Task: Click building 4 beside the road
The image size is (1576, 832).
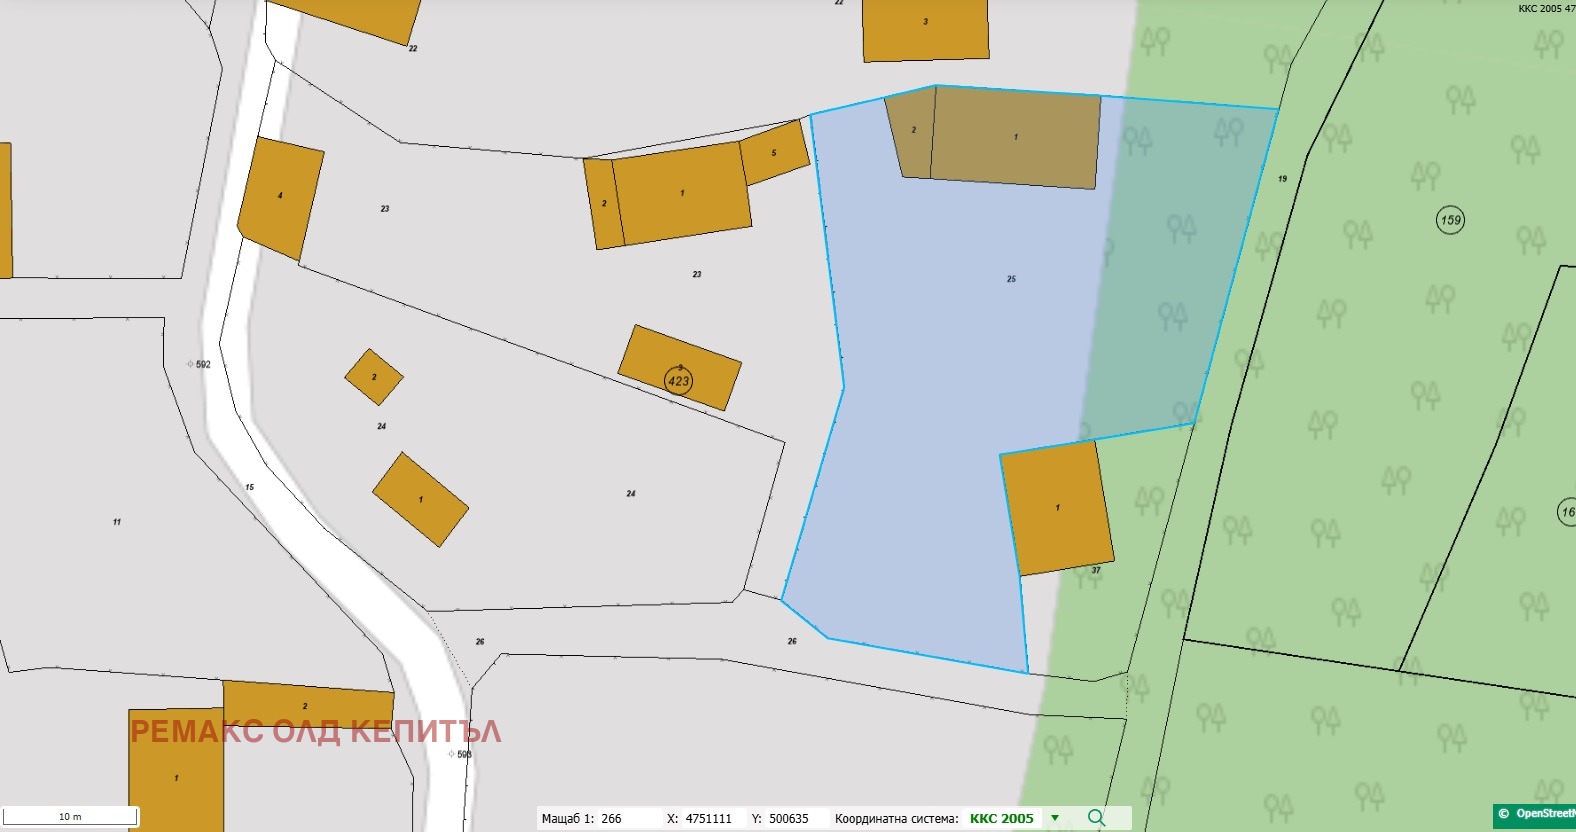Action: click(280, 198)
